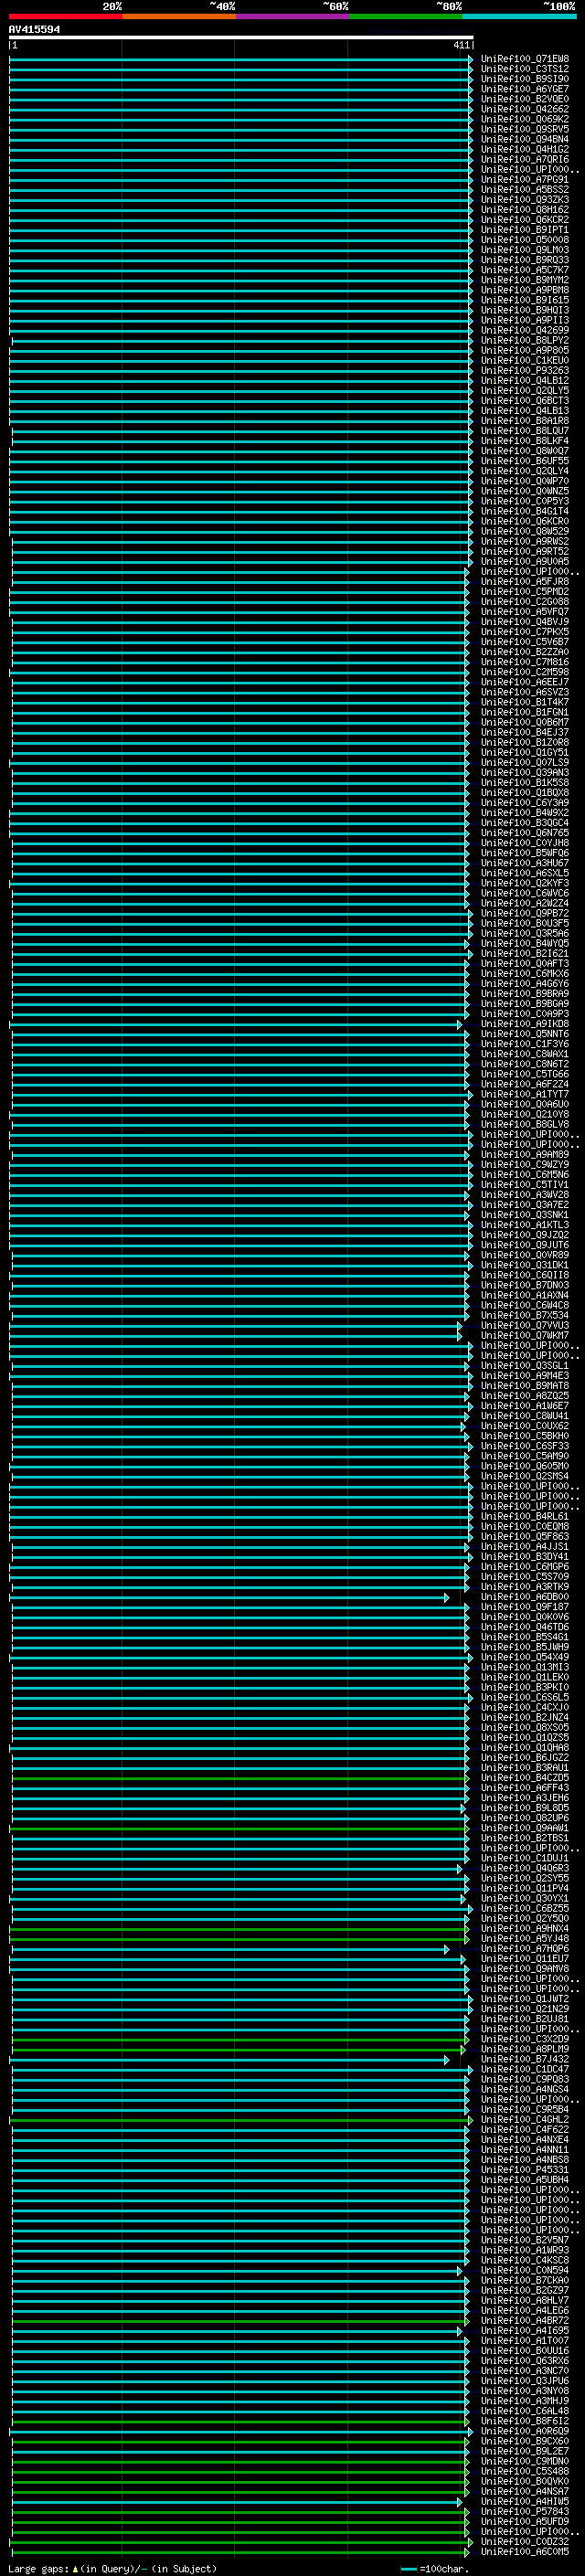This screenshot has height=2576, width=585.
Task: Click the UniRef100_Q069K2 entry
Action: [x=525, y=119]
